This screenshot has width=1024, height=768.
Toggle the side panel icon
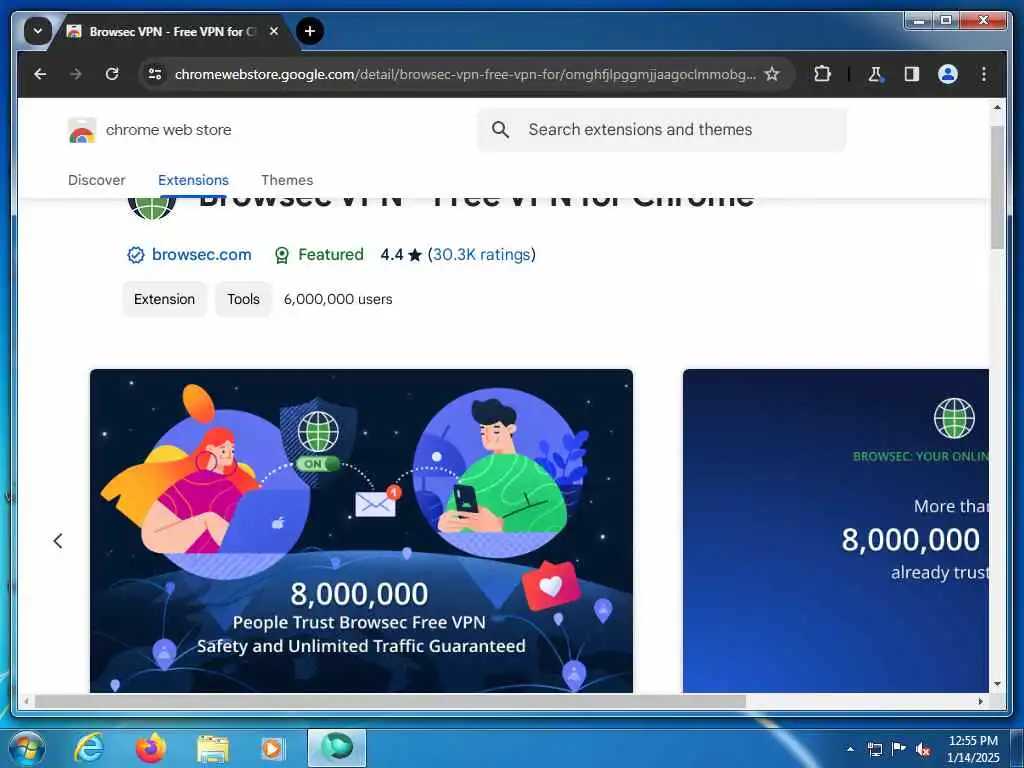tap(912, 74)
